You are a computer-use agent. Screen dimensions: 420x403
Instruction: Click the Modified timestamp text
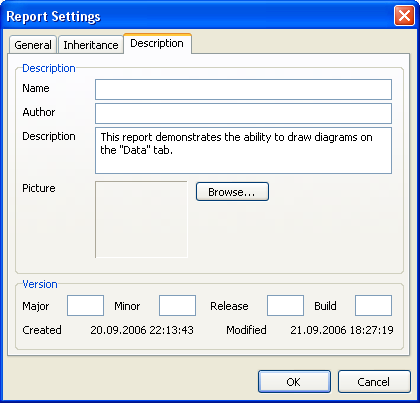342,330
